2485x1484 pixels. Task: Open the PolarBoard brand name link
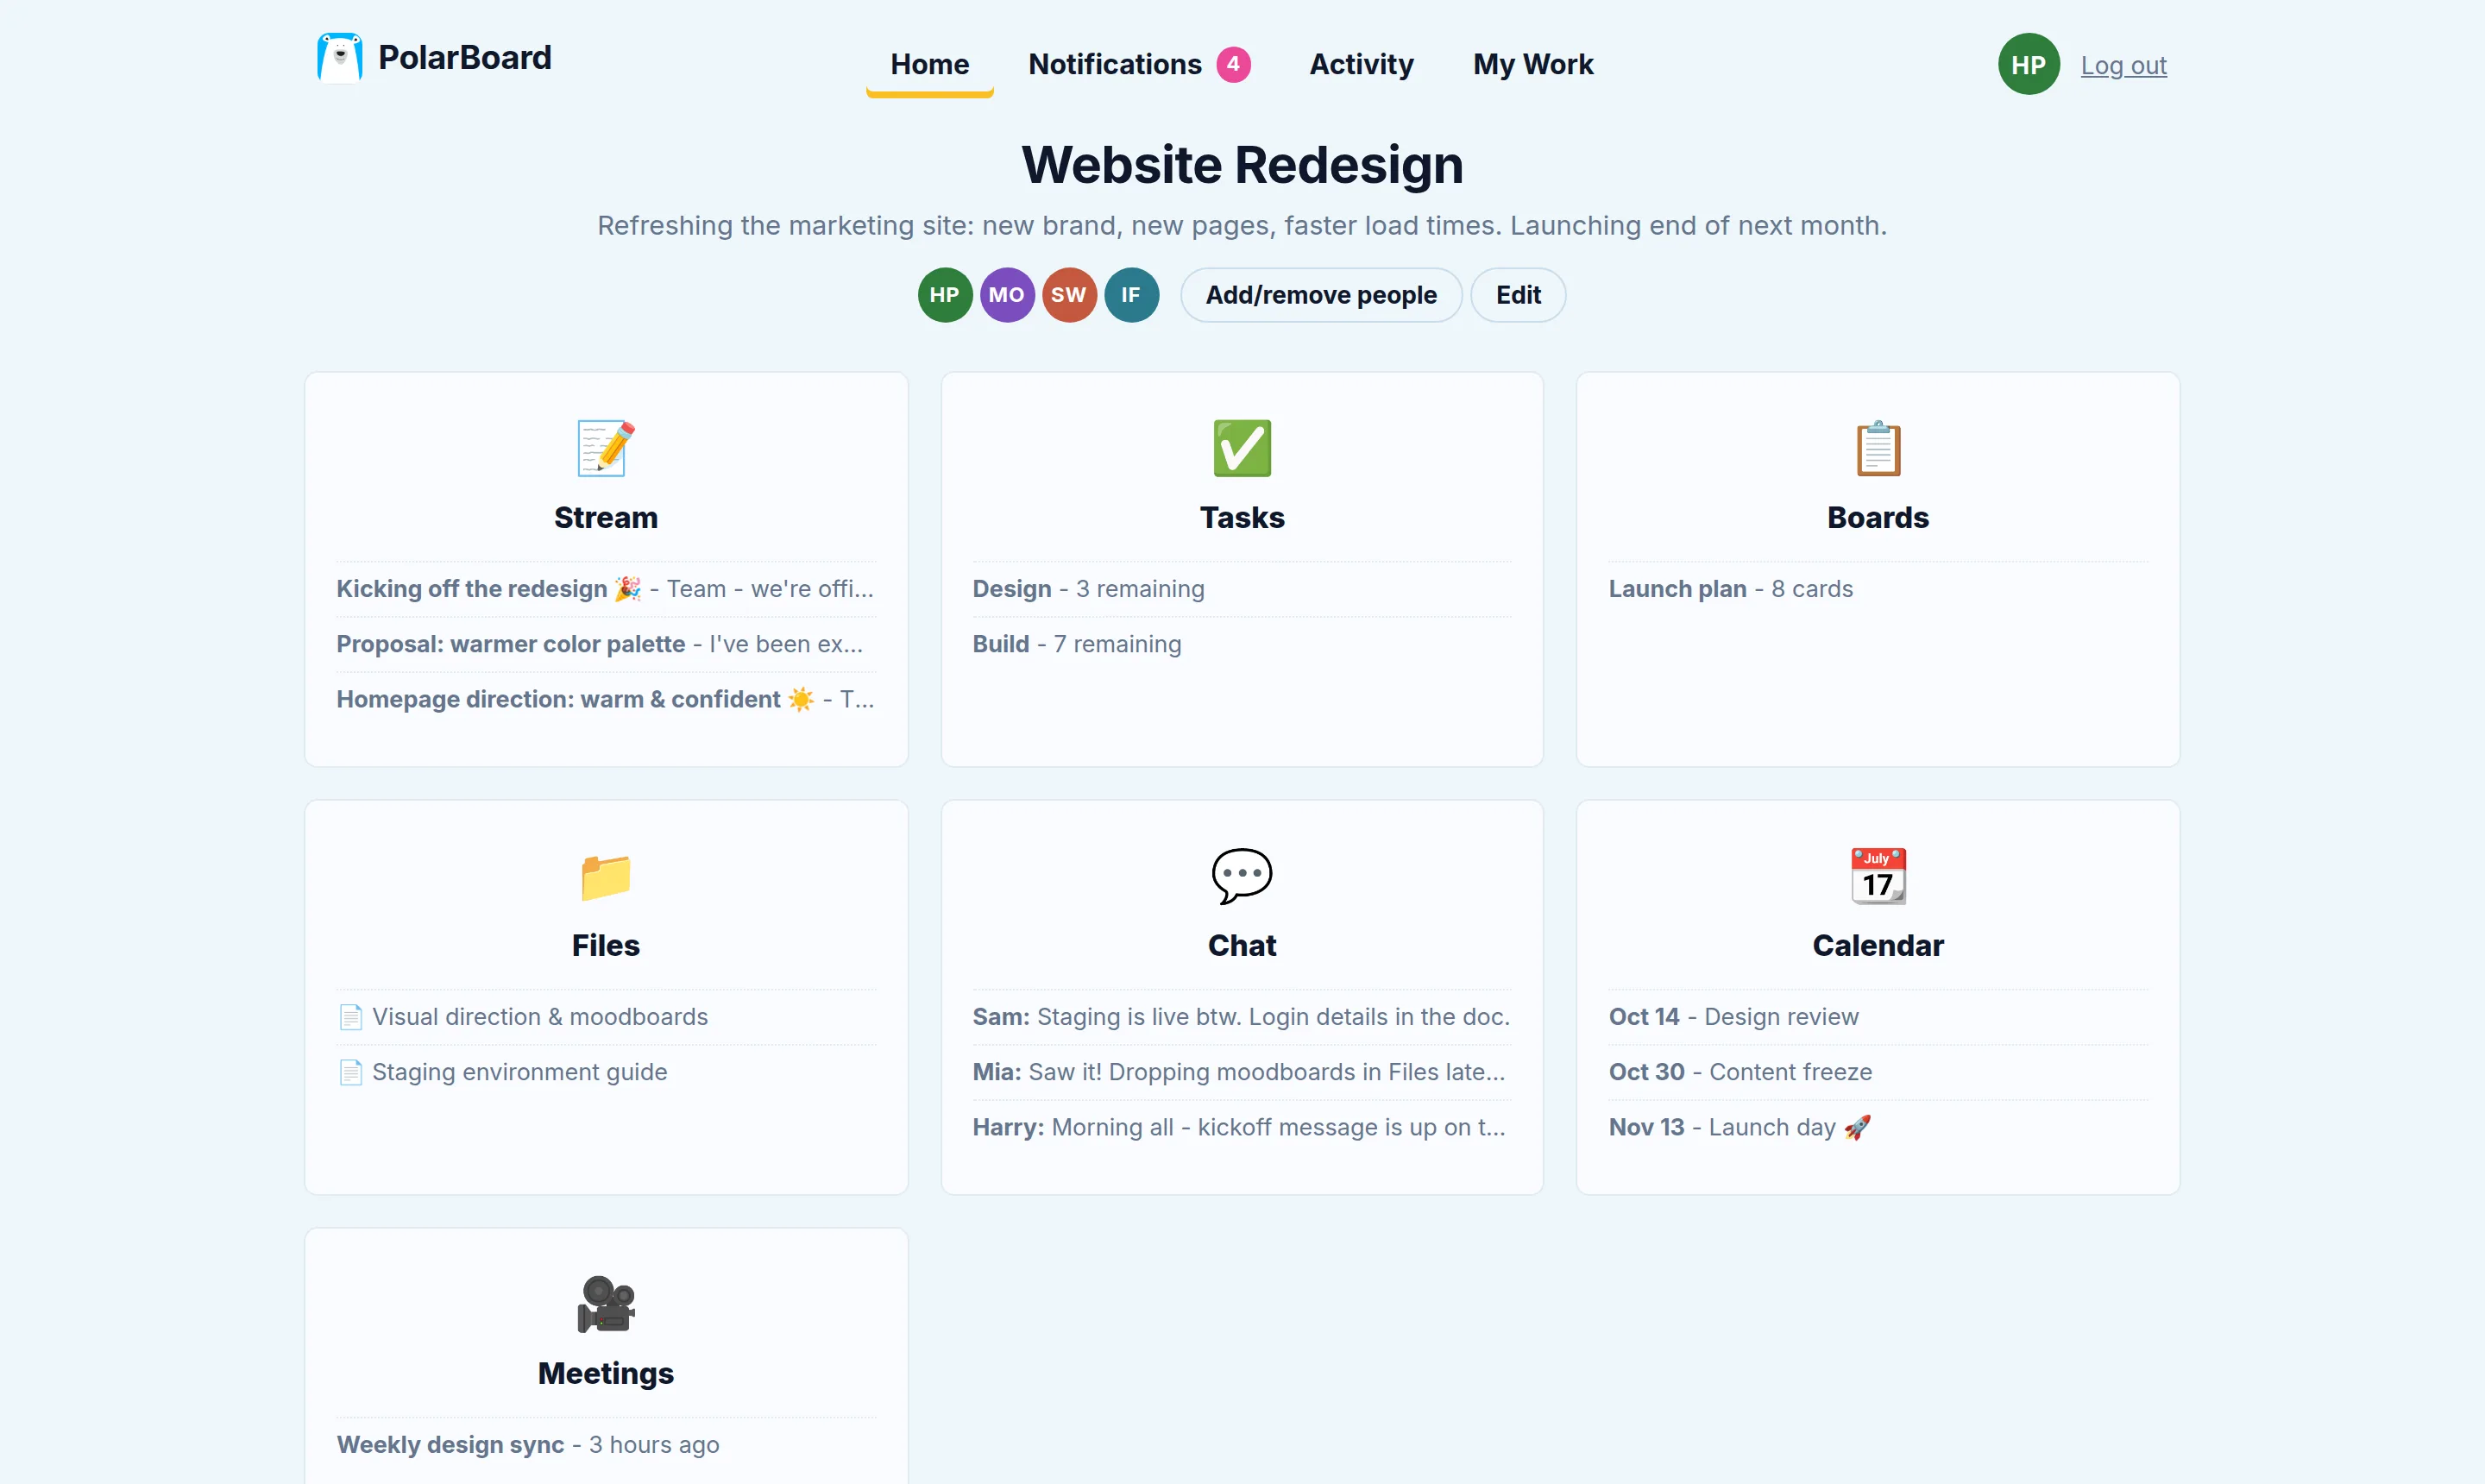(x=464, y=58)
